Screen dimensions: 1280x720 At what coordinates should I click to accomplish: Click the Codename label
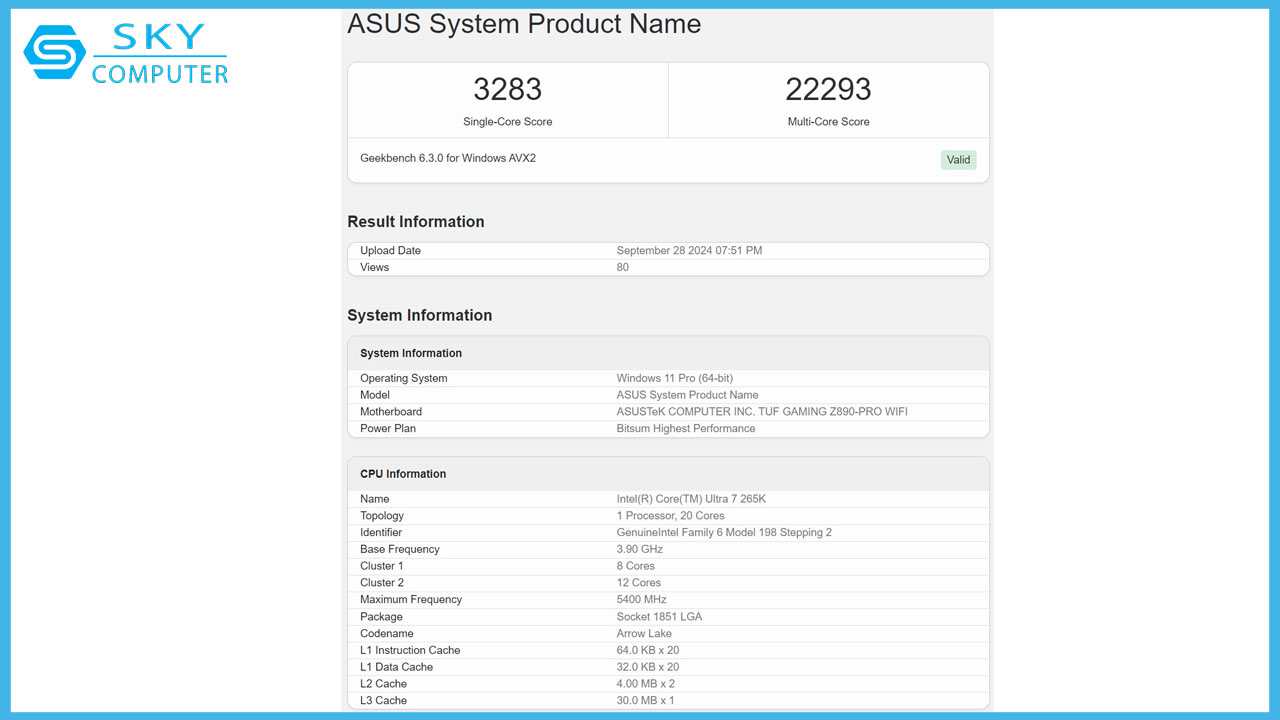click(x=387, y=634)
